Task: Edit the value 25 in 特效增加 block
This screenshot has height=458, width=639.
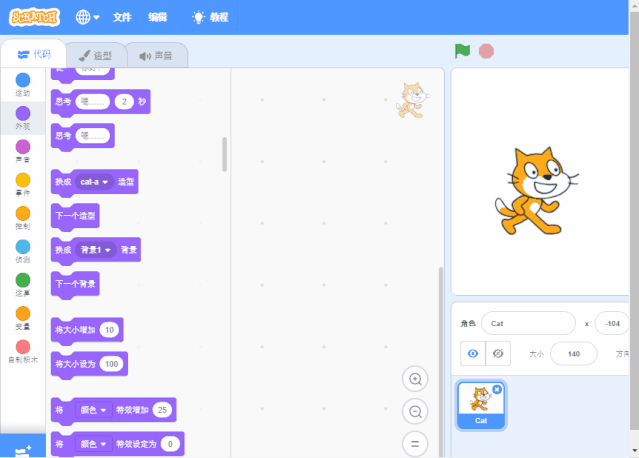Action: coord(162,410)
